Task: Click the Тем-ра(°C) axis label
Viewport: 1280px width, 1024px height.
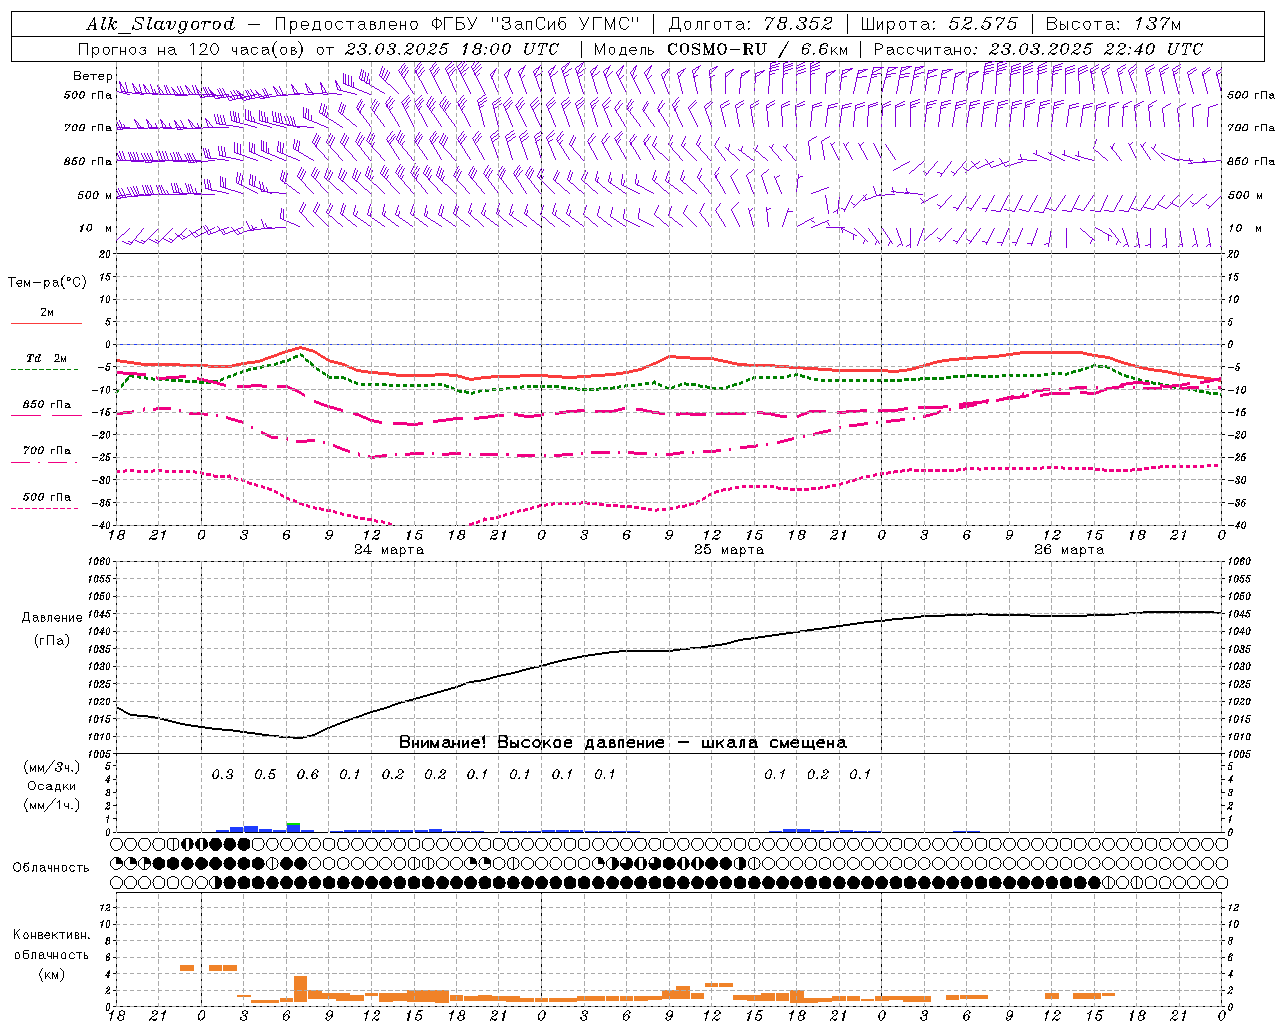Action: pyautogui.click(x=47, y=283)
